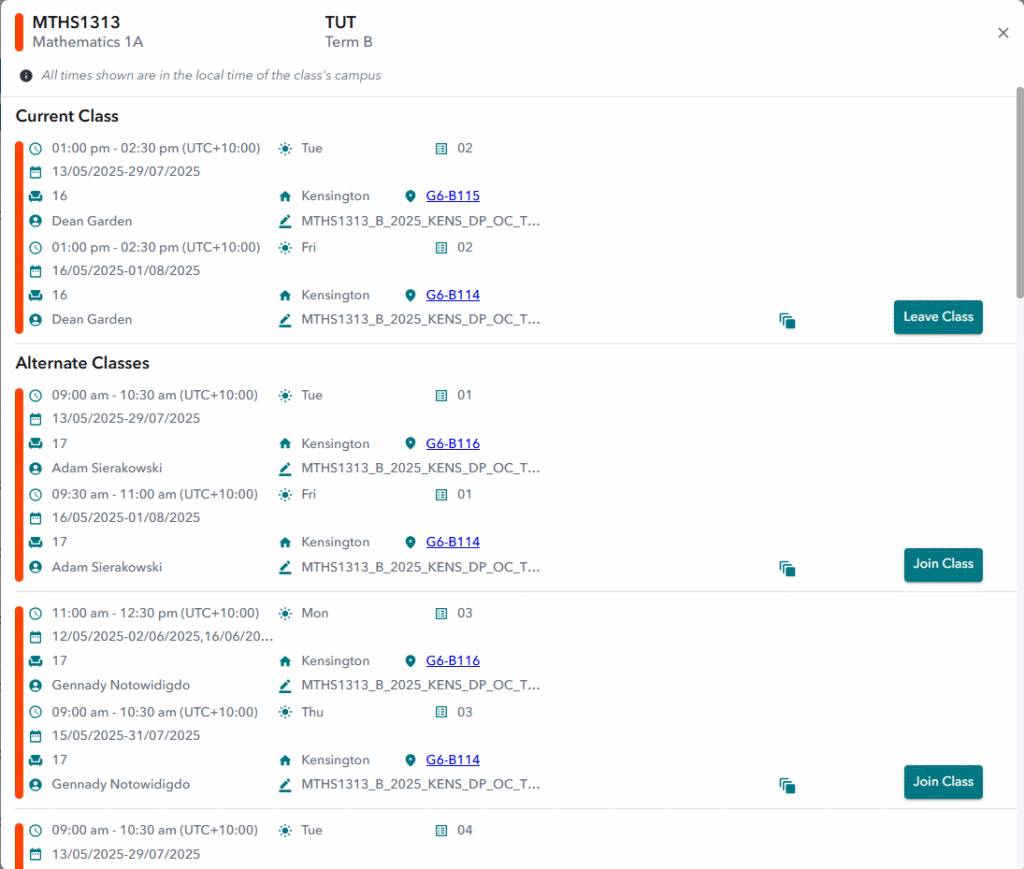Click pencil icon in Dean Garden Tuesday row
1024x869 pixels.
point(285,221)
